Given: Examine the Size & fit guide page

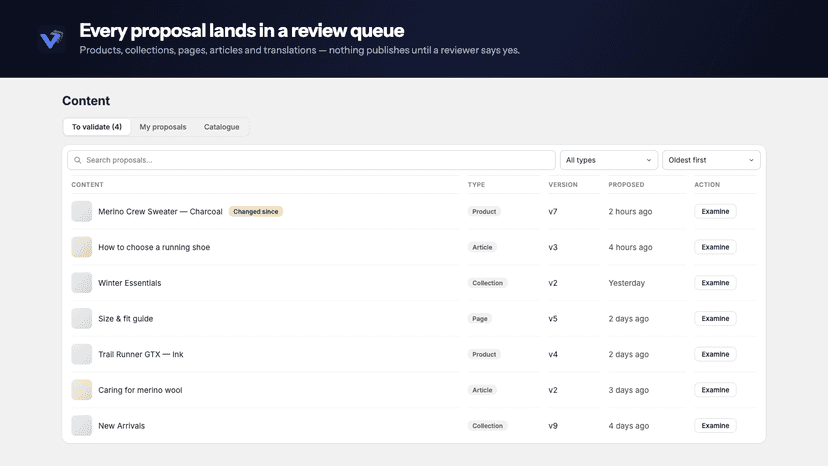Looking at the screenshot, I should pos(715,319).
